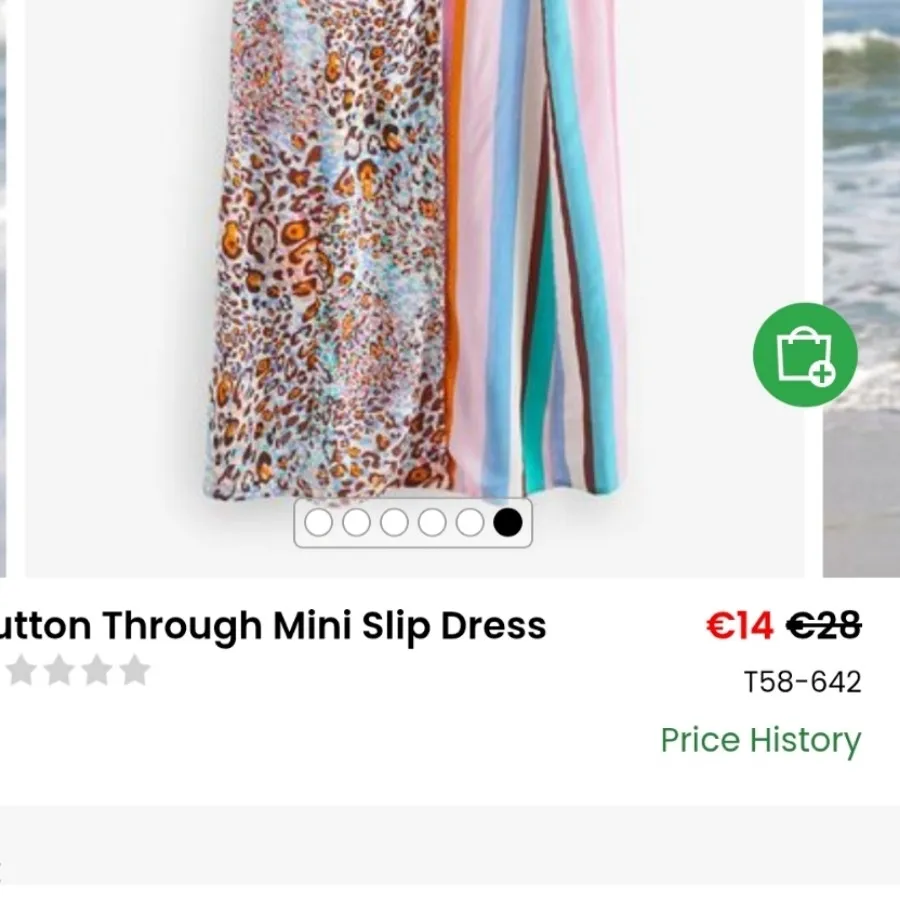Select the first image carousel dot
This screenshot has height=900, width=900.
(x=318, y=522)
